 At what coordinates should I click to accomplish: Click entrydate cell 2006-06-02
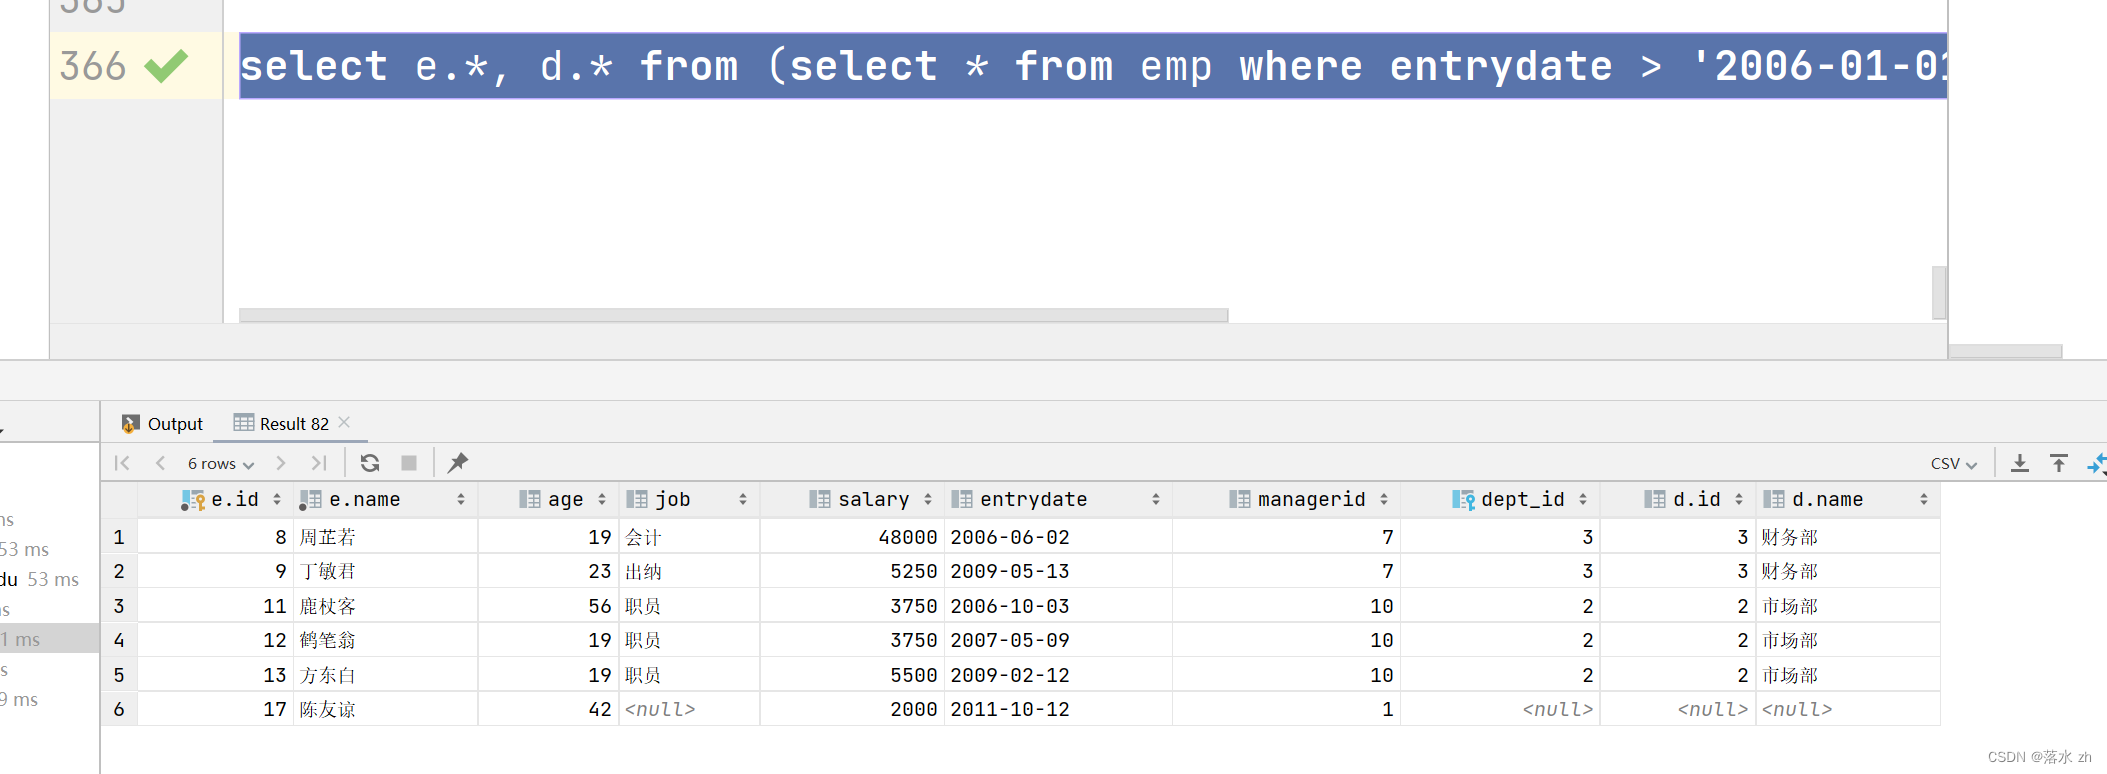click(1058, 537)
